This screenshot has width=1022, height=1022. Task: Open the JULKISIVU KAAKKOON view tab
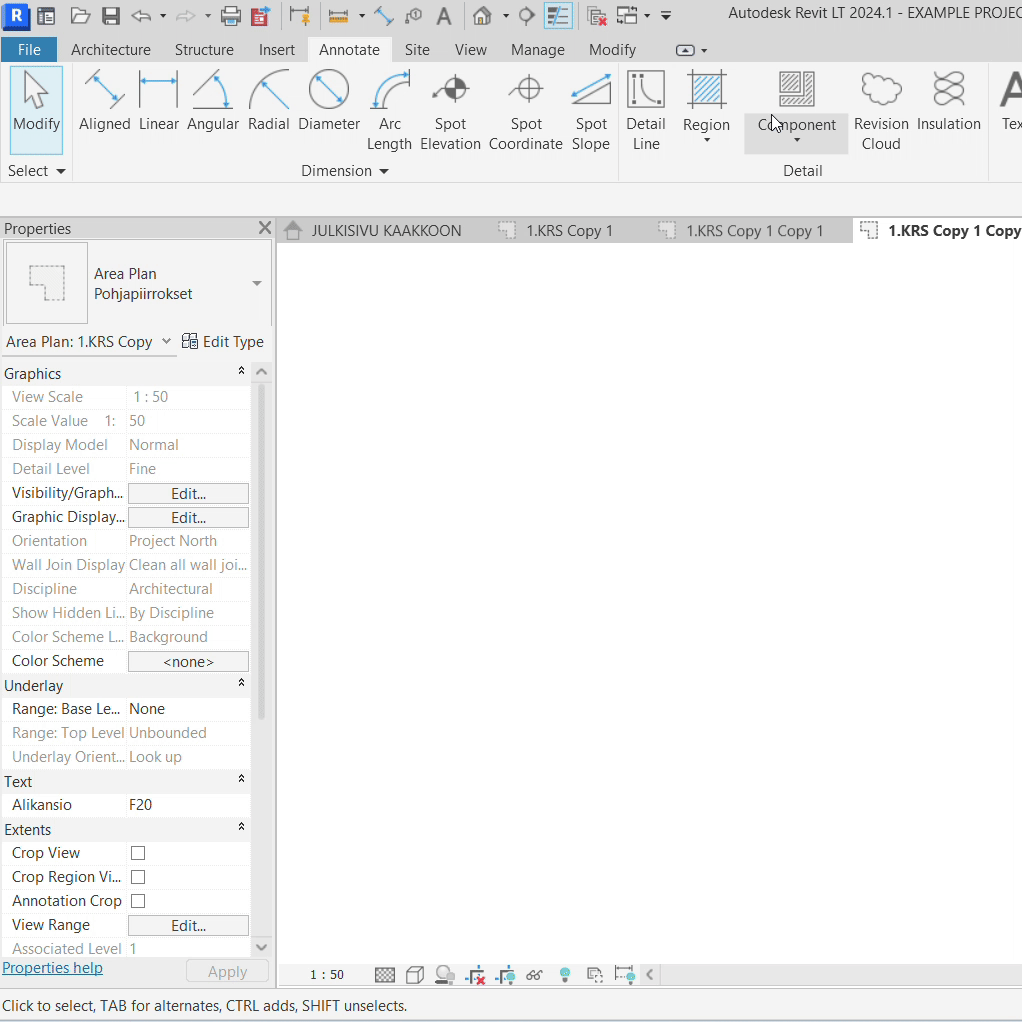tap(385, 231)
